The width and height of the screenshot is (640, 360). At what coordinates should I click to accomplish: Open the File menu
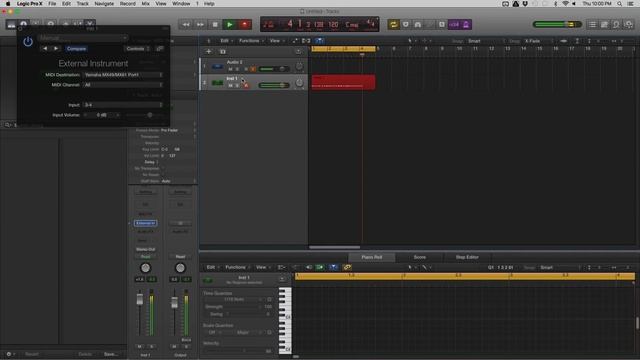coord(52,4)
